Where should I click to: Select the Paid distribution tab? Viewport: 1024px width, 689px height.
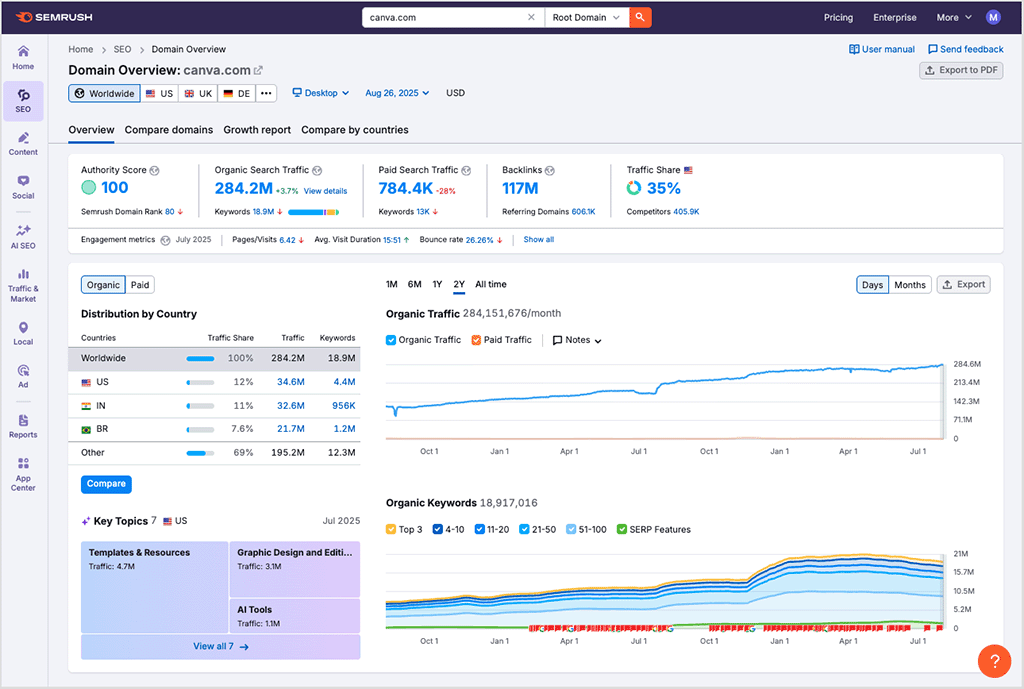[x=140, y=285]
